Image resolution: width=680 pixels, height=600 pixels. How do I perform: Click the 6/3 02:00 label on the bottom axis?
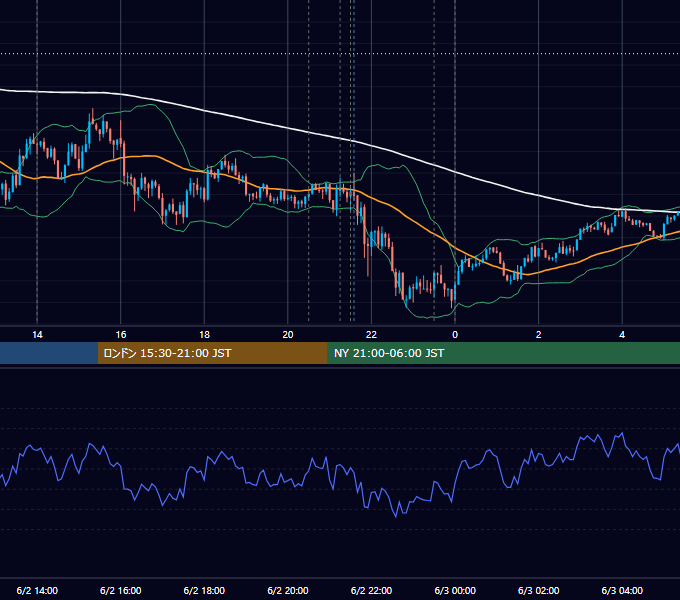pos(539,590)
